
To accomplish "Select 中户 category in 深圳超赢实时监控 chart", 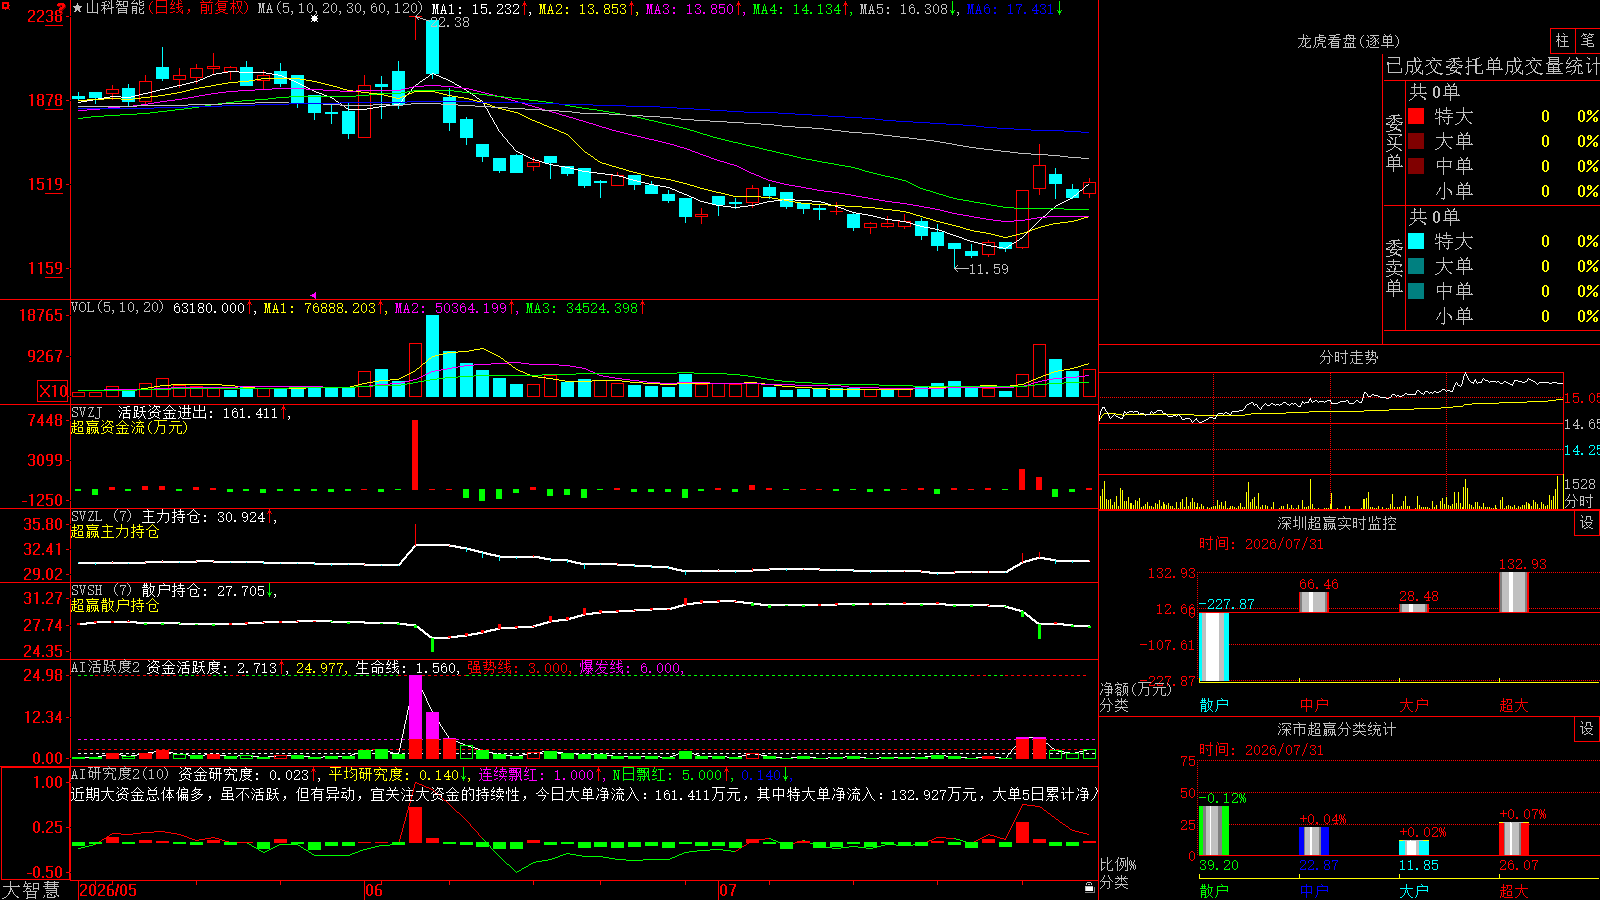I will click(x=1314, y=705).
